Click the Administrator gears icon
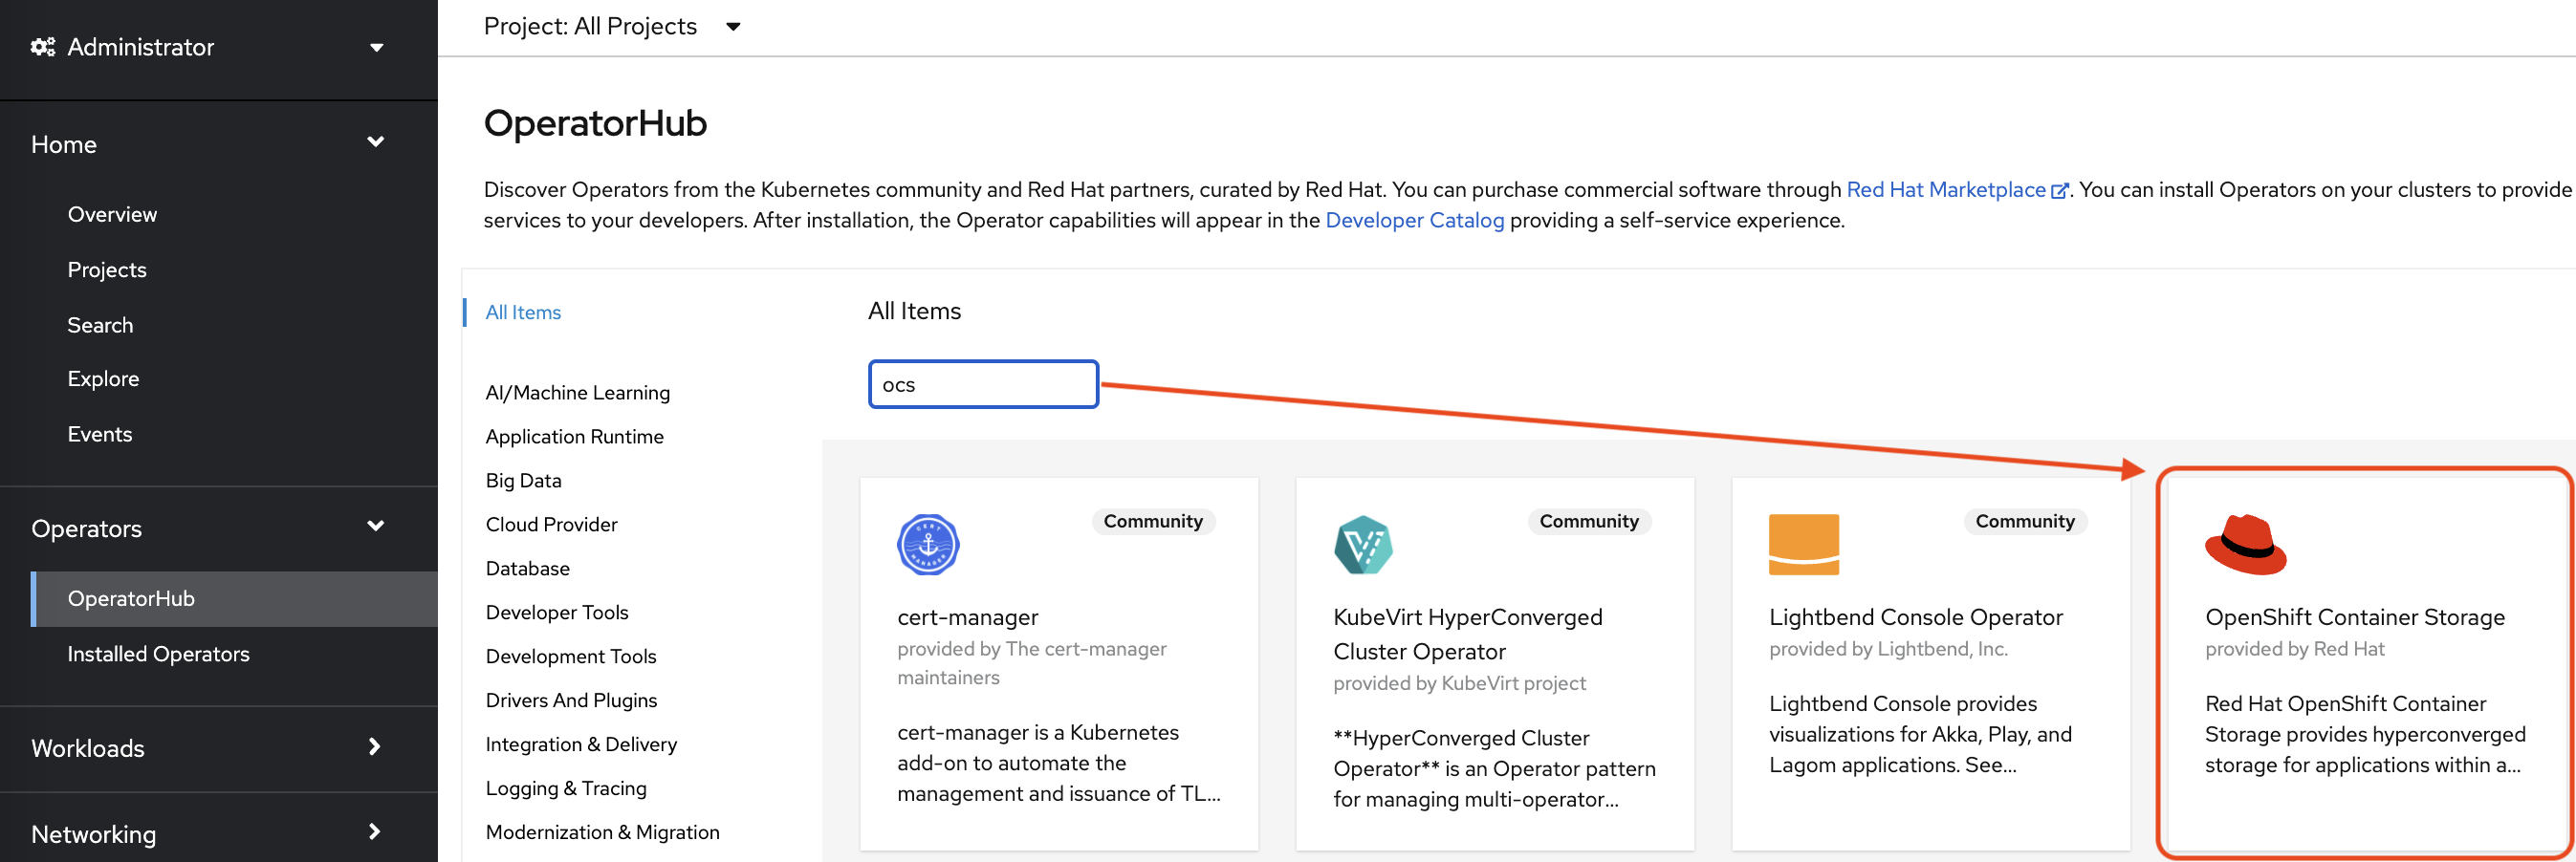Viewport: 2576px width, 862px height. 43,47
